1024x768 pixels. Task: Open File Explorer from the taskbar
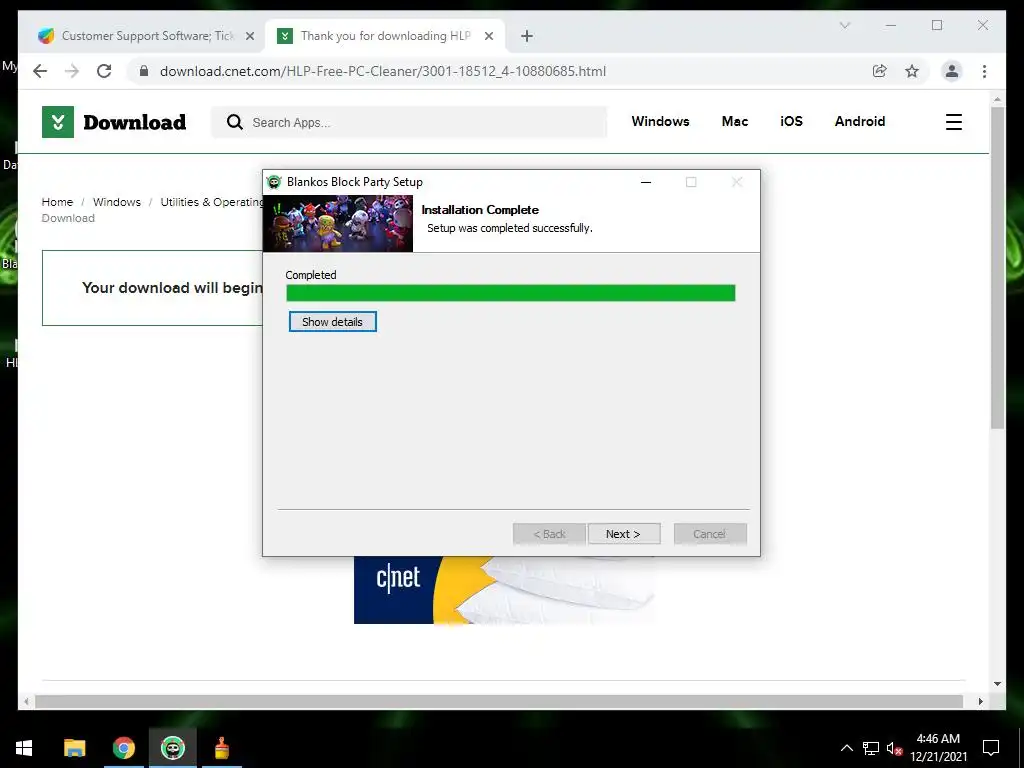click(x=74, y=748)
